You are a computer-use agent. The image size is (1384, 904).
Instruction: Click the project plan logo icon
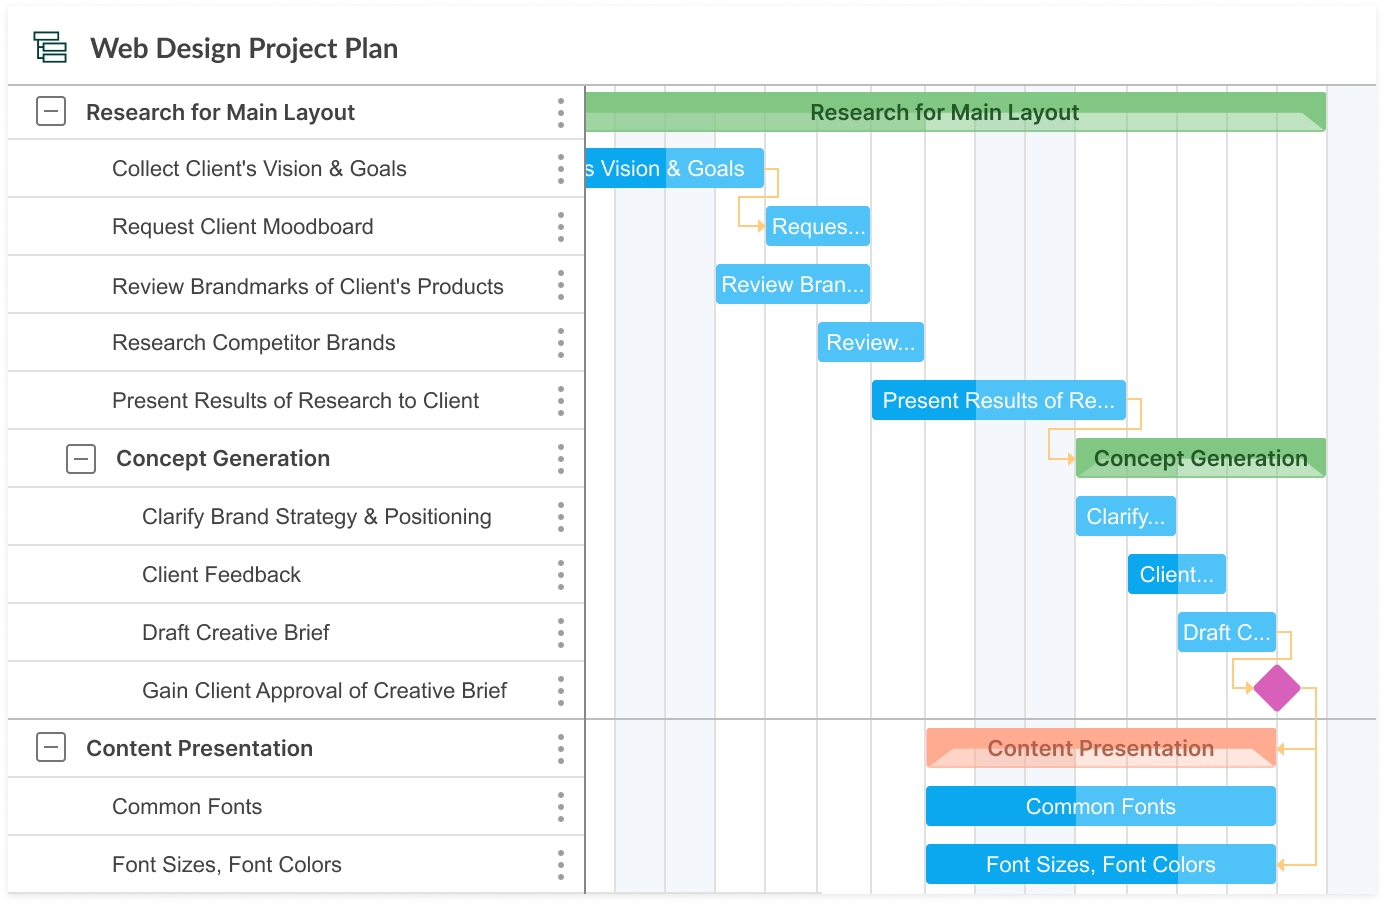pos(50,47)
